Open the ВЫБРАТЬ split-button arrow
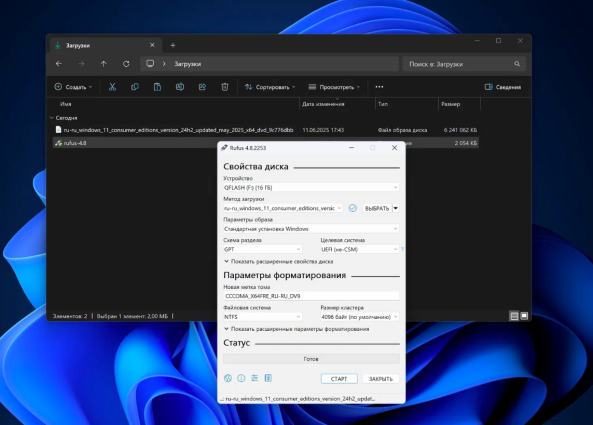Screen dimensions: 593x425 click(x=396, y=208)
